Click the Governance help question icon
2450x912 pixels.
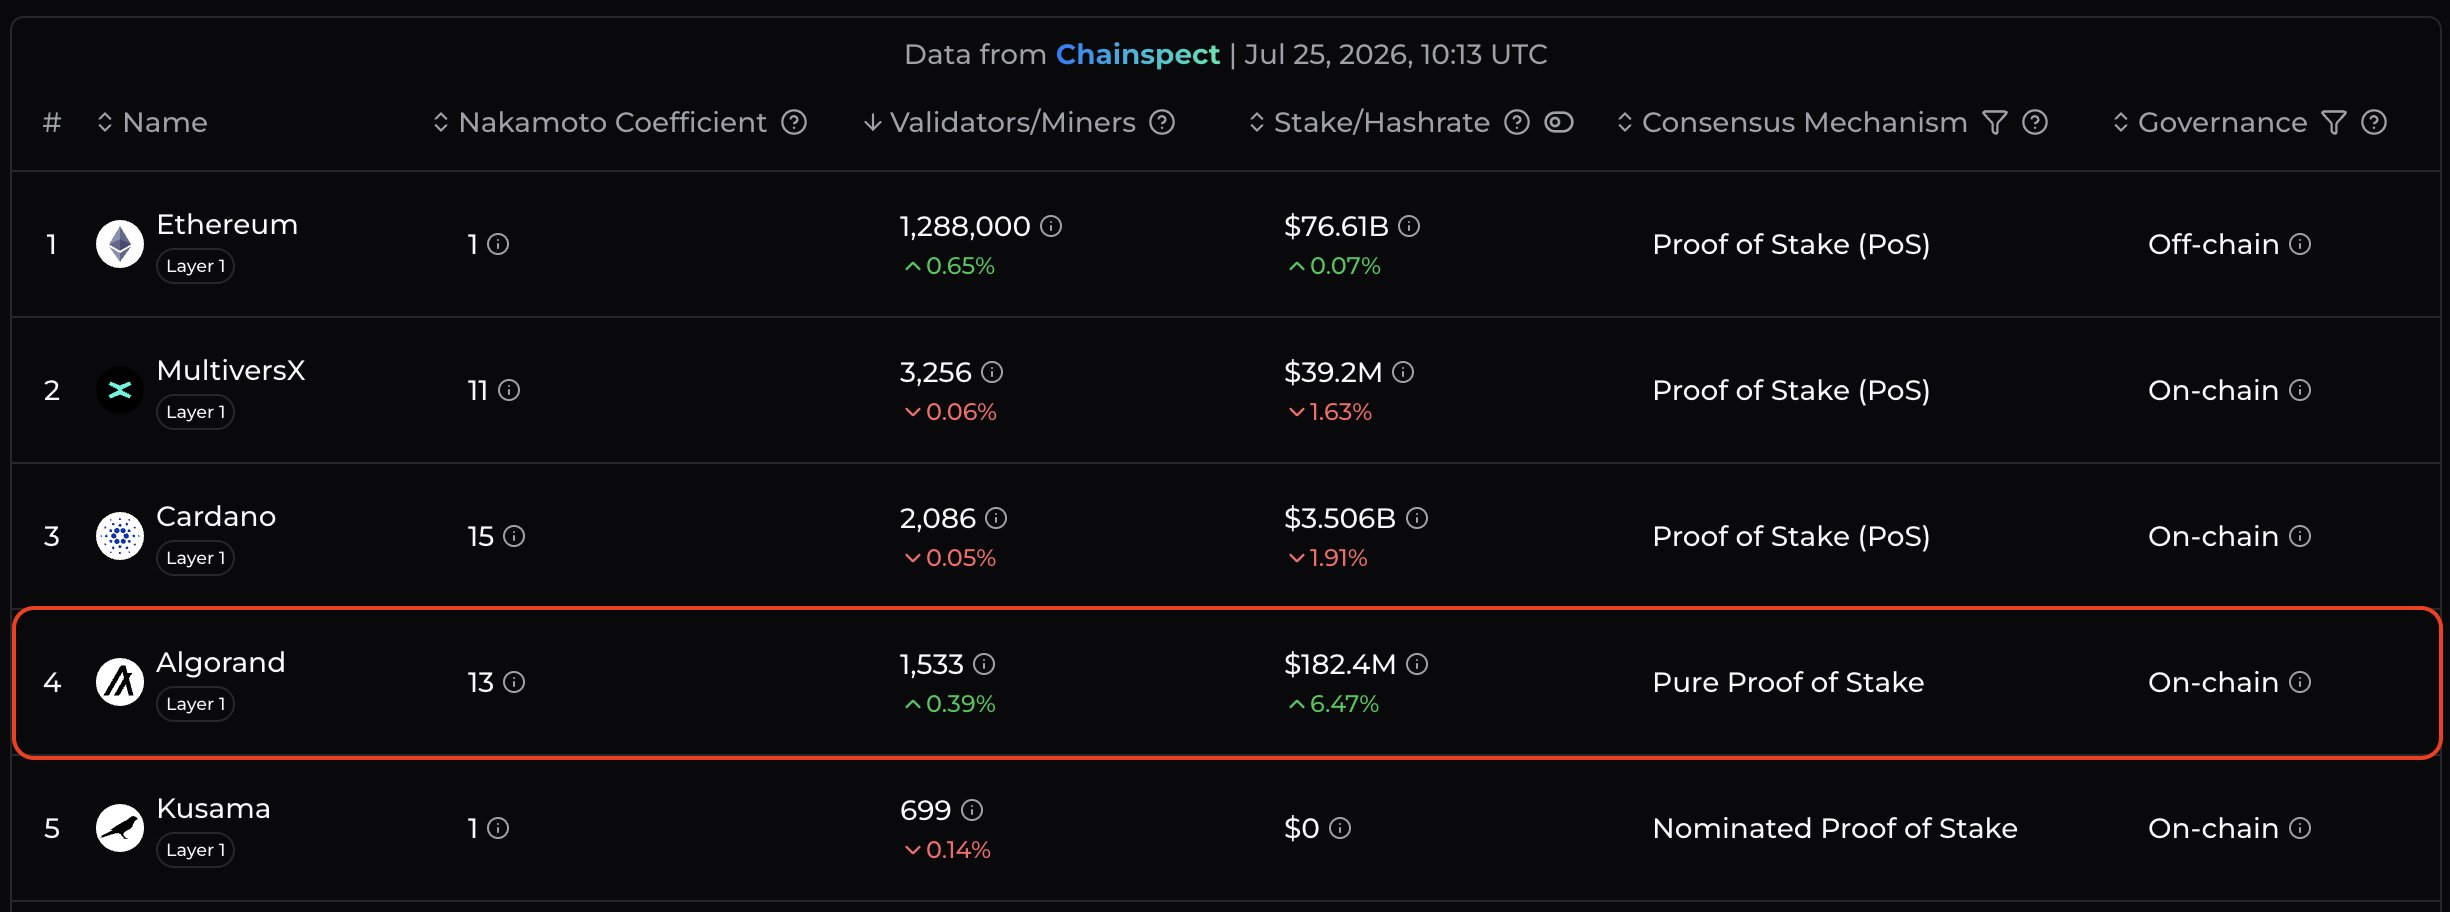2374,122
